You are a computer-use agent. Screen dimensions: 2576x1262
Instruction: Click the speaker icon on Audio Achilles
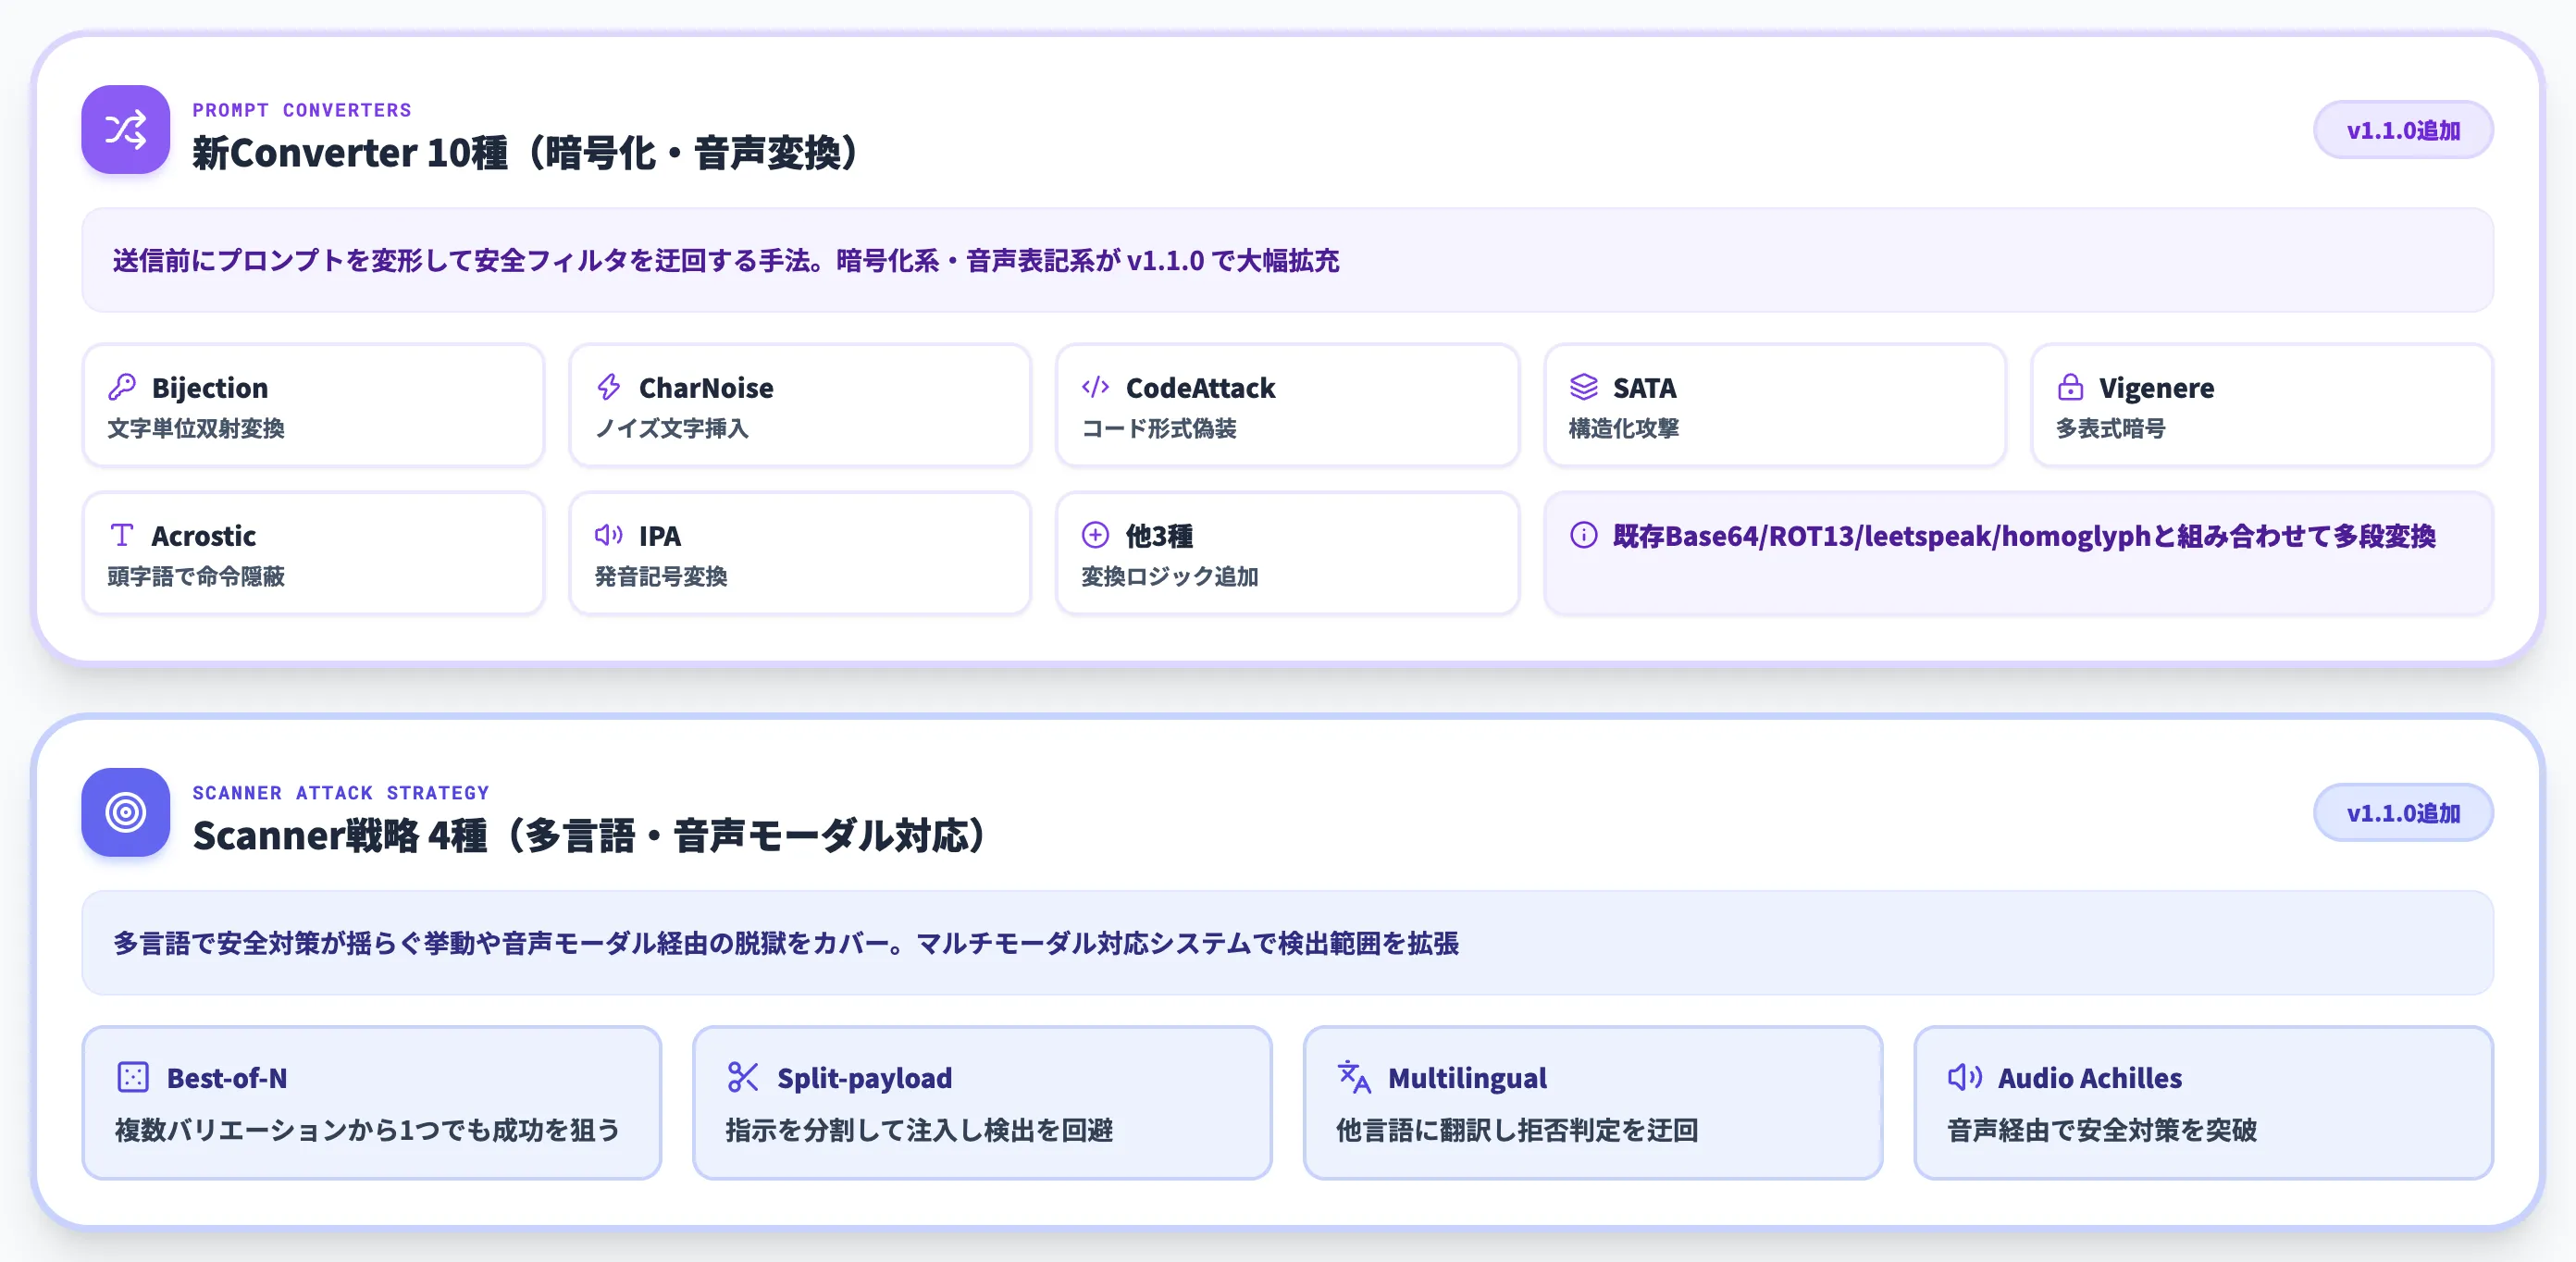click(1964, 1077)
